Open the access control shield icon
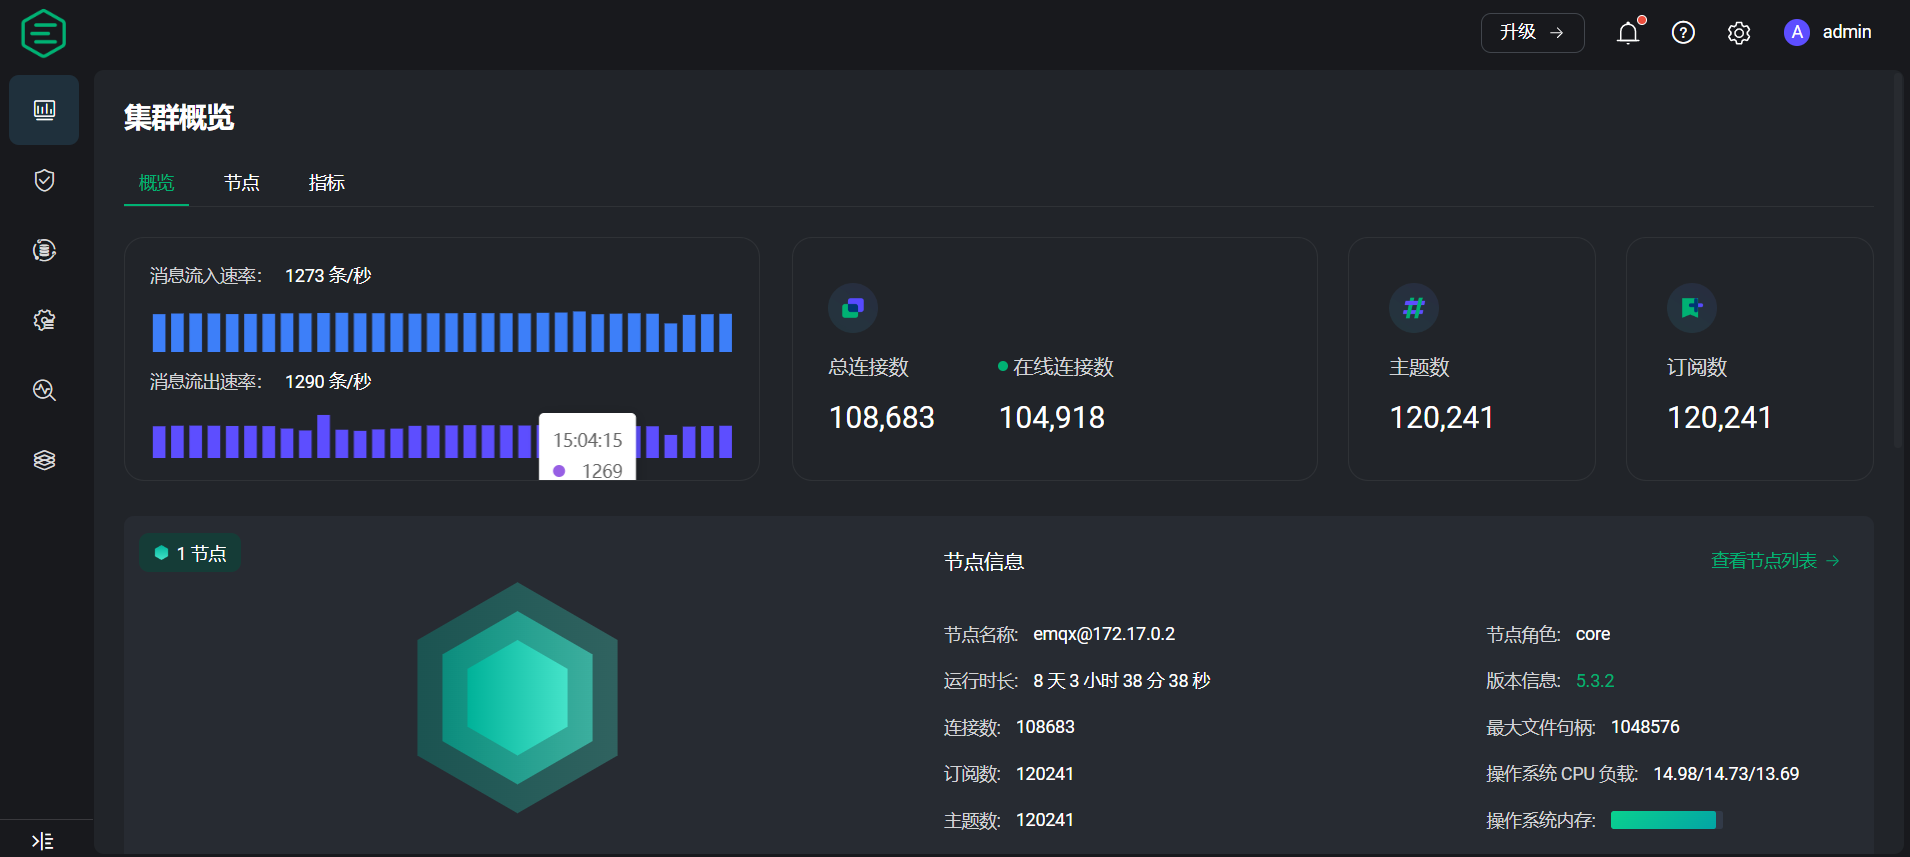This screenshot has height=857, width=1910. coord(44,180)
